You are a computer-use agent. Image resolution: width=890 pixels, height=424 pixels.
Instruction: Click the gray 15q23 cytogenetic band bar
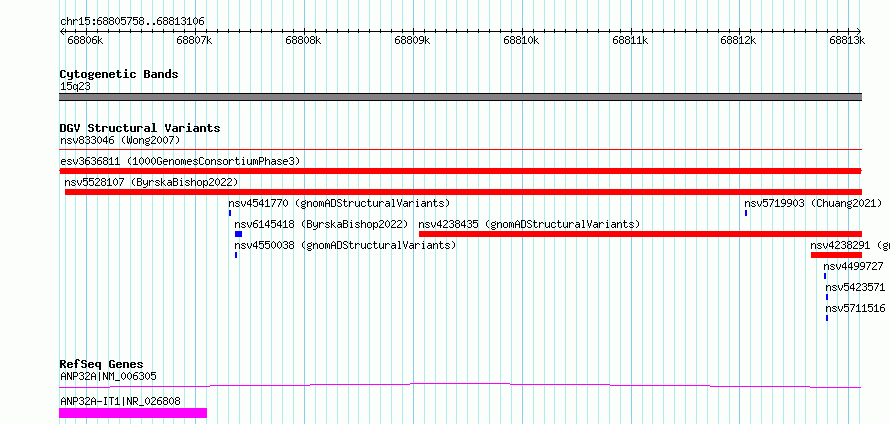point(460,97)
